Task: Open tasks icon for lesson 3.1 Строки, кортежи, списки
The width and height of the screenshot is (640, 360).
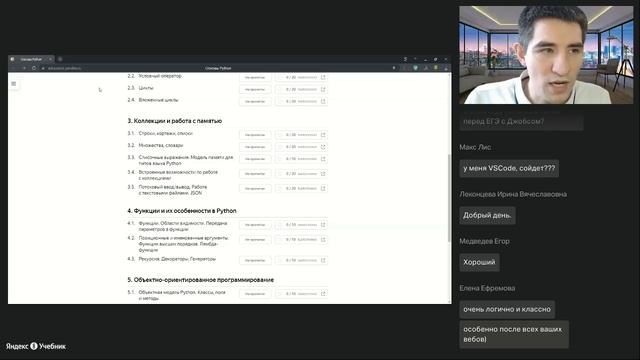Action: pos(323,135)
